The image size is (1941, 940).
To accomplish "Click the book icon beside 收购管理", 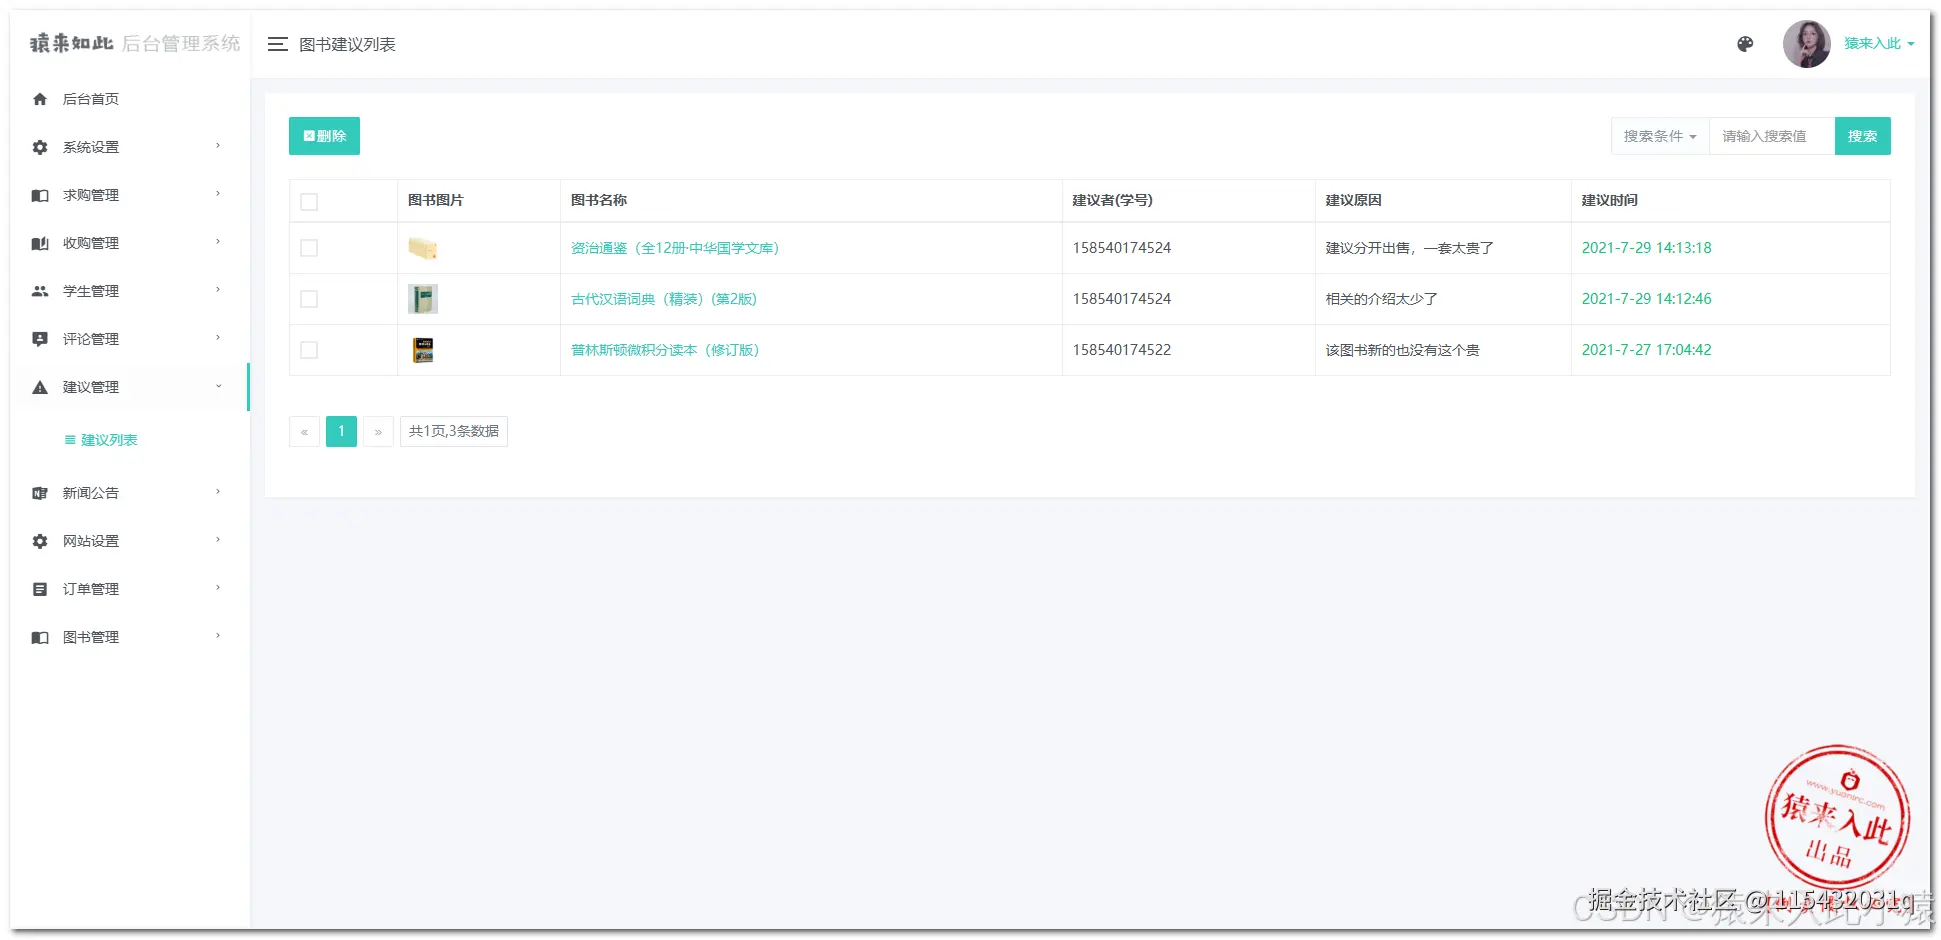I will click(40, 243).
